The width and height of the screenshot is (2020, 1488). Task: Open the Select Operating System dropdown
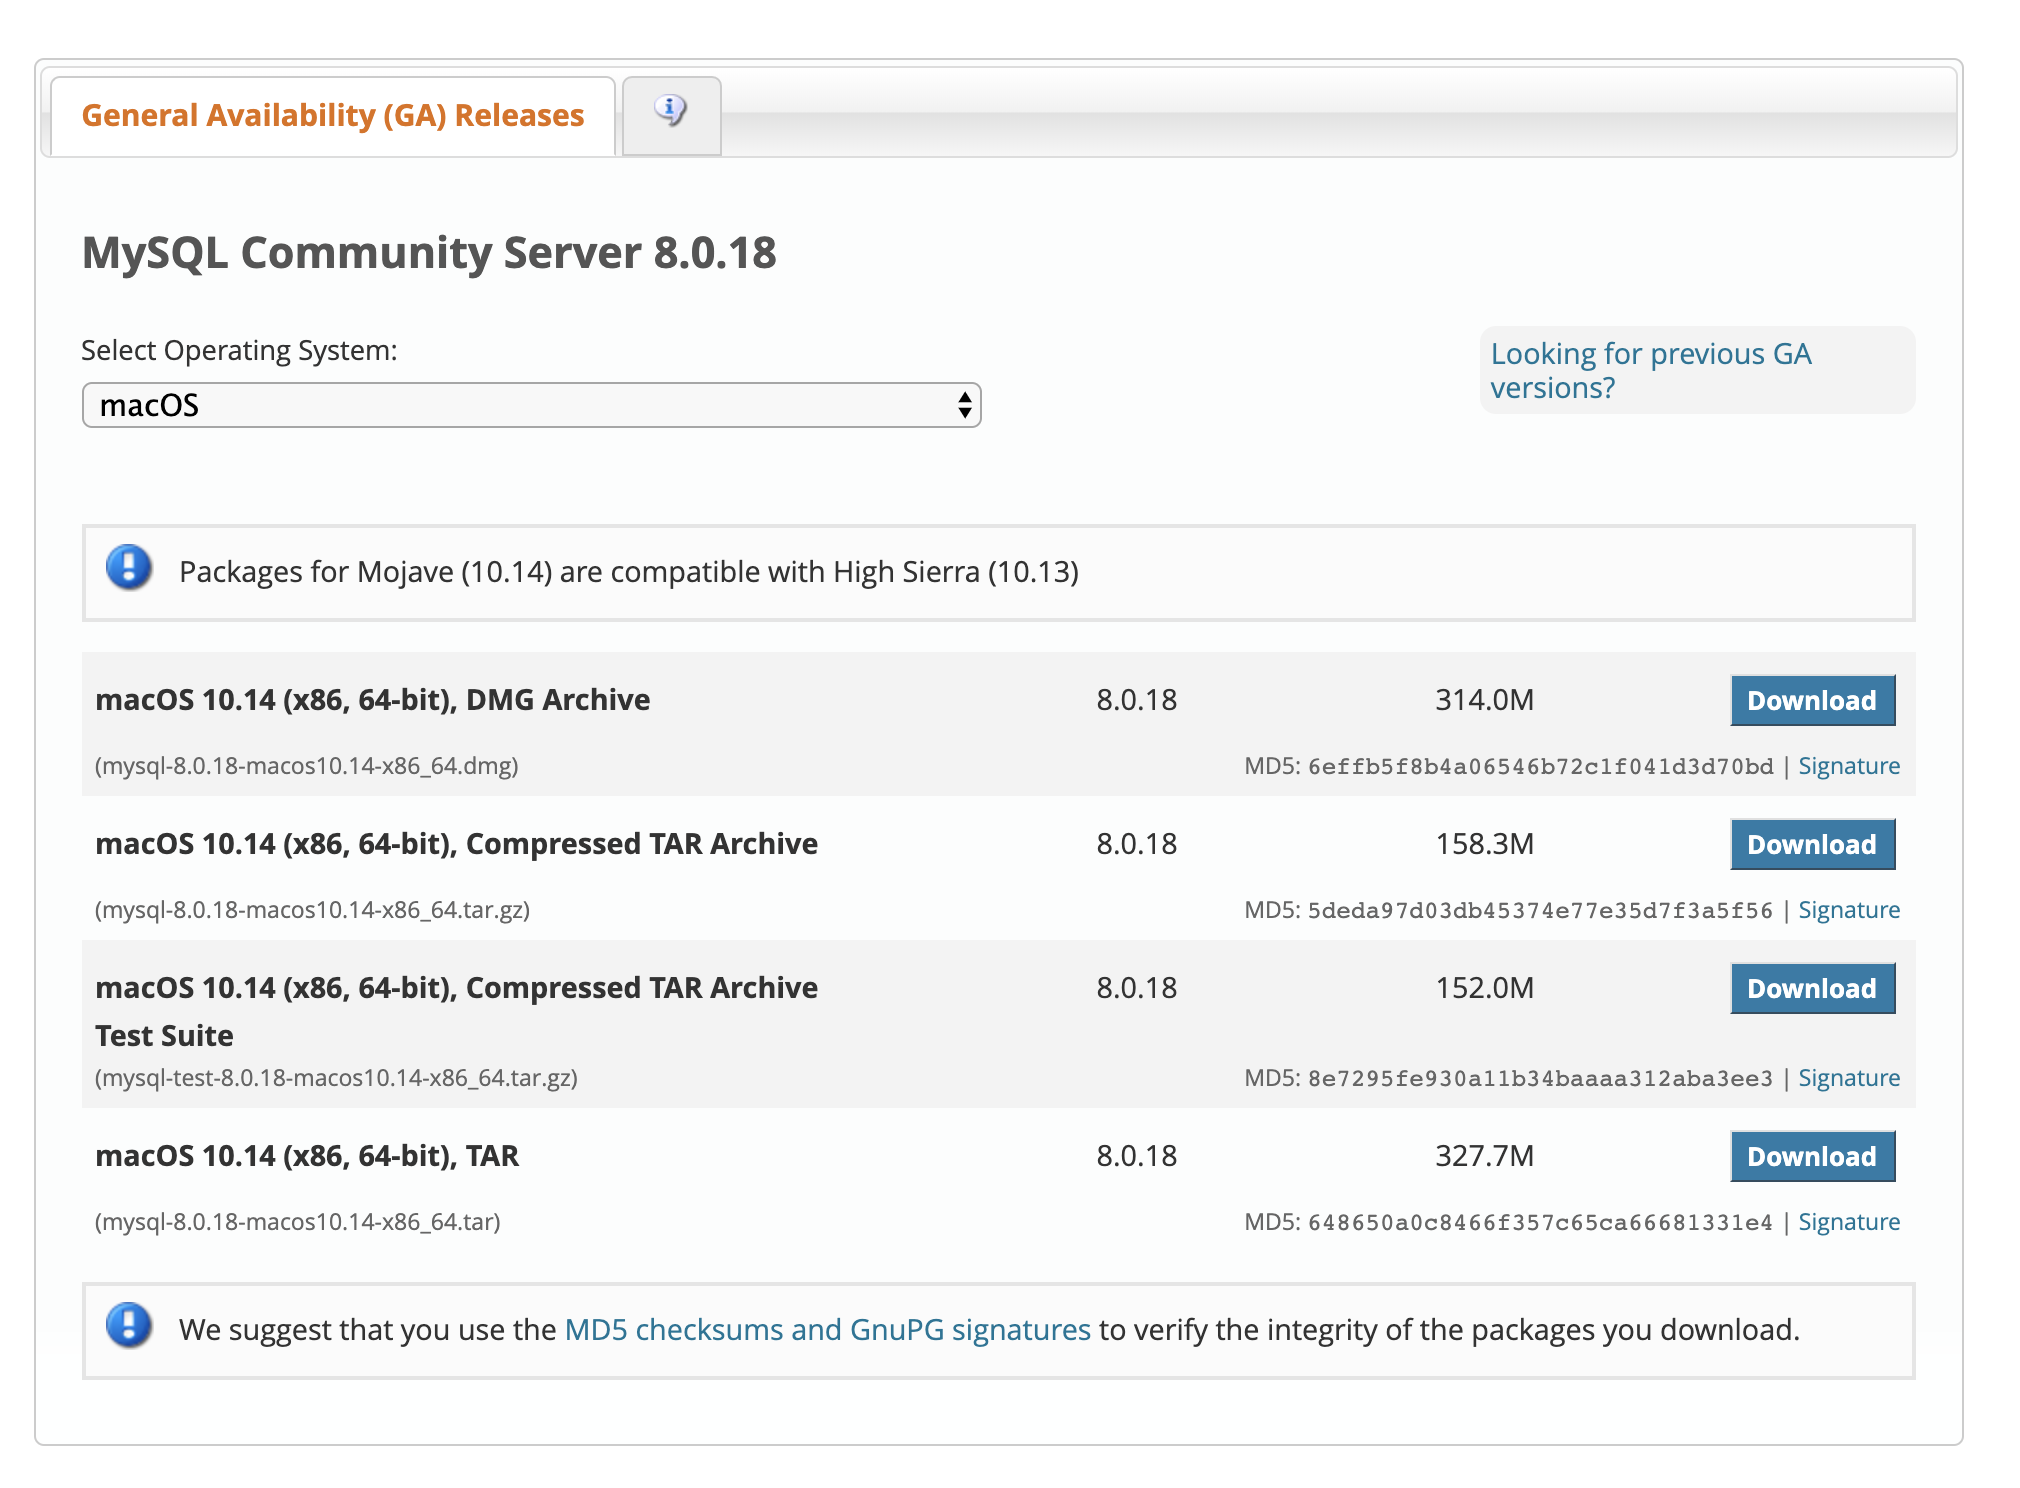530,405
